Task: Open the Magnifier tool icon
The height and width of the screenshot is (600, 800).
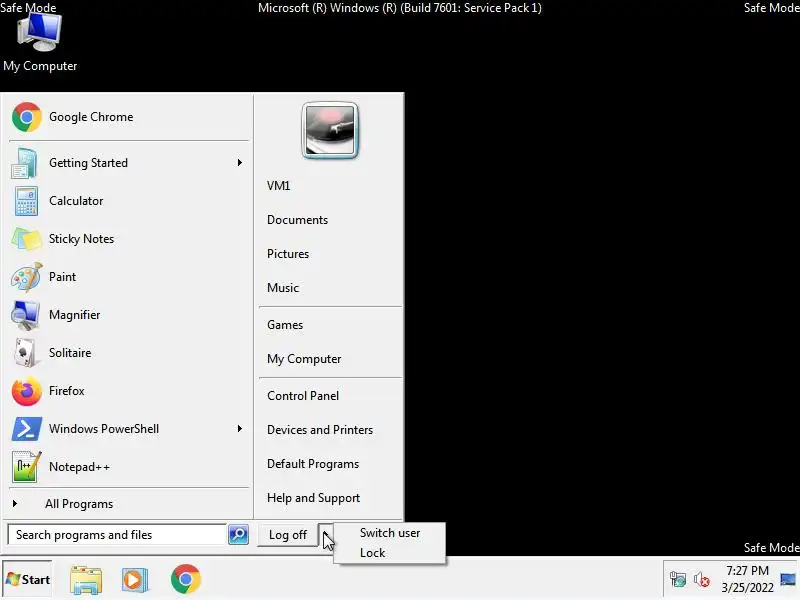Action: click(x=26, y=315)
